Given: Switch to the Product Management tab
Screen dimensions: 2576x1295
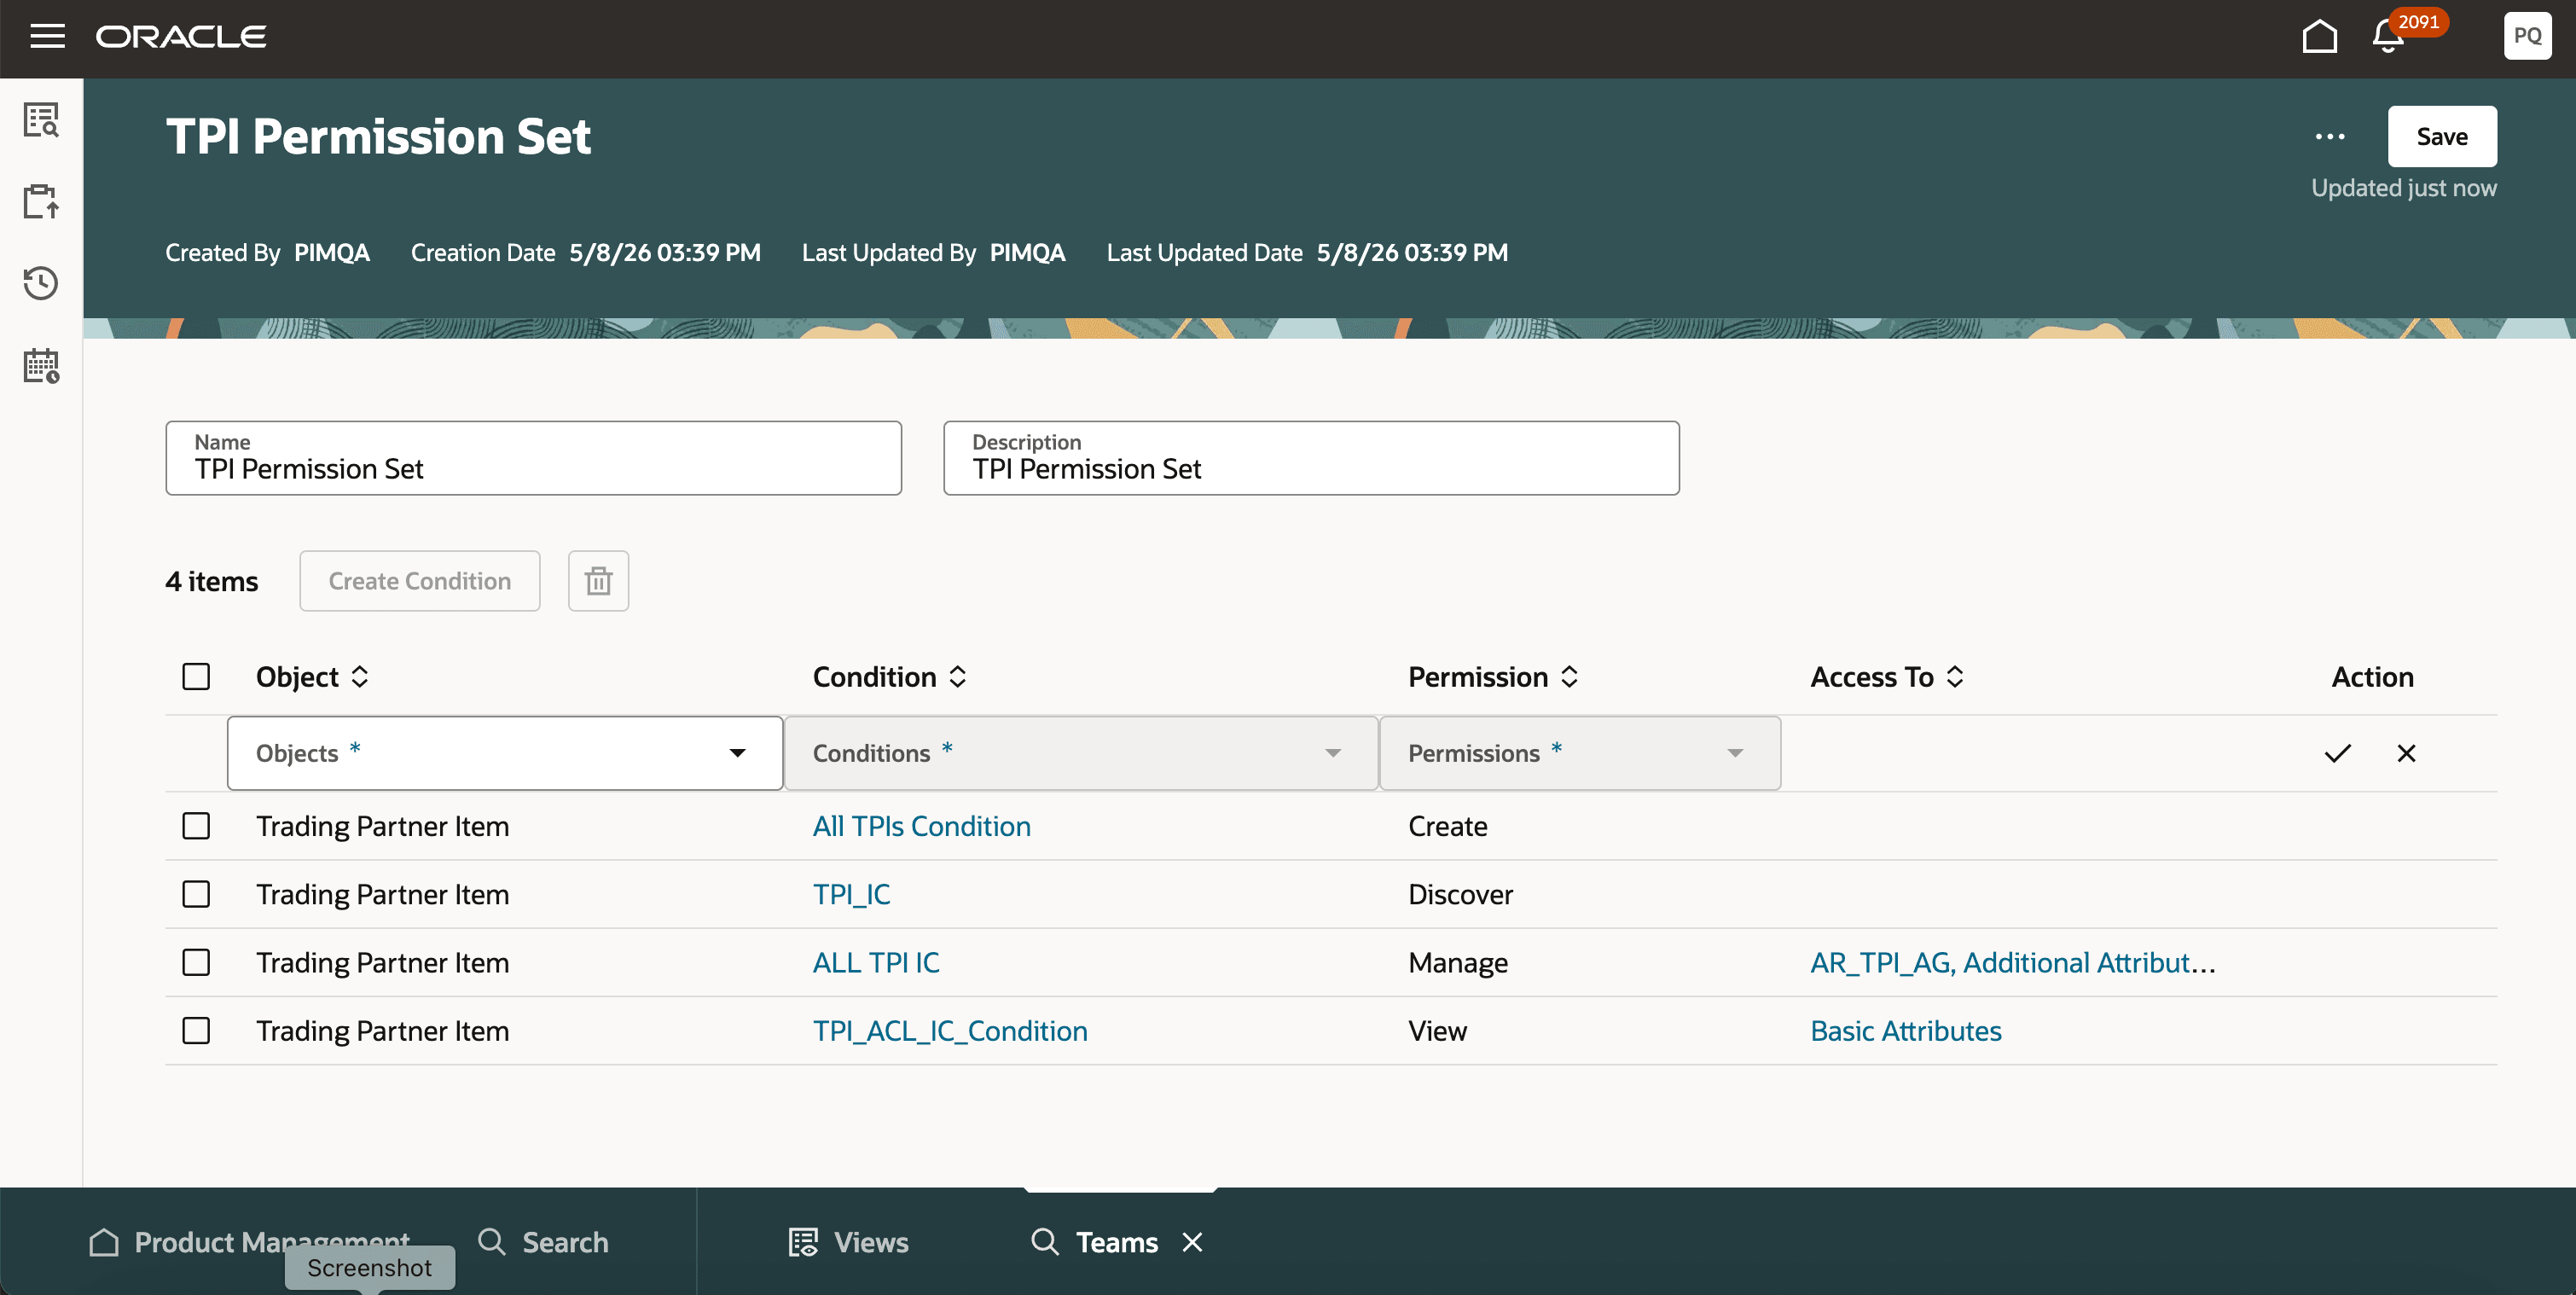Looking at the screenshot, I should (x=250, y=1242).
